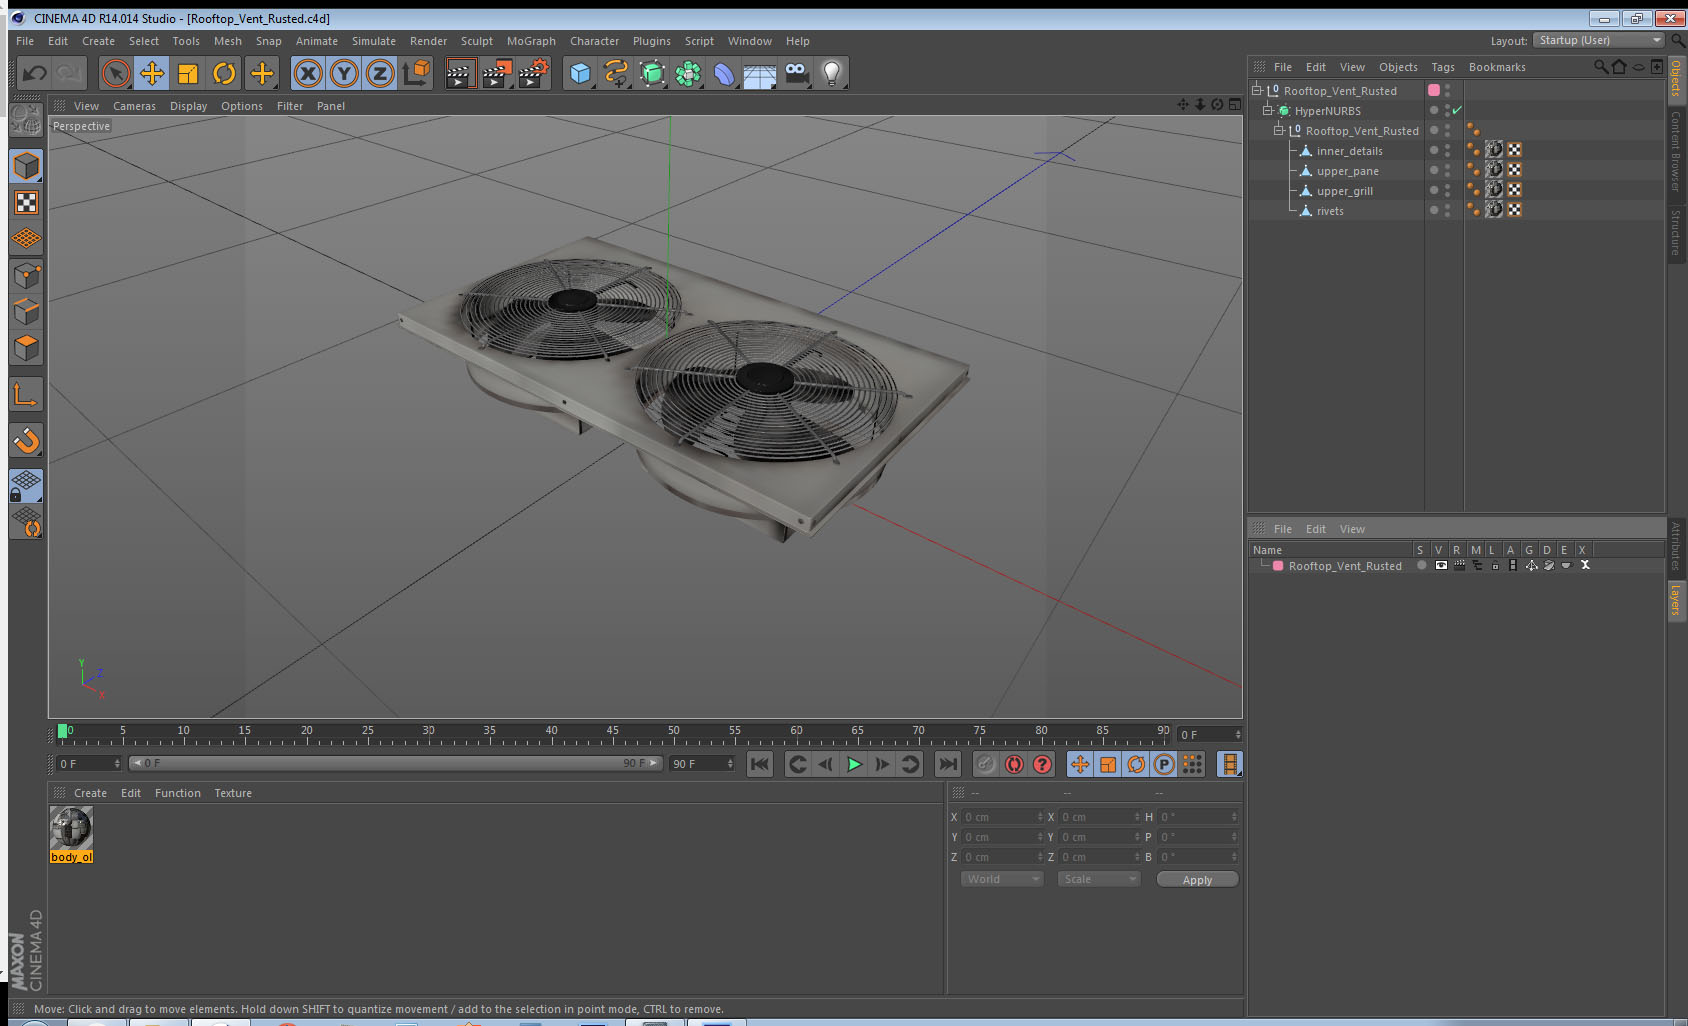Viewport: 1688px width, 1026px height.
Task: Open Render Settings icon
Action: point(534,73)
